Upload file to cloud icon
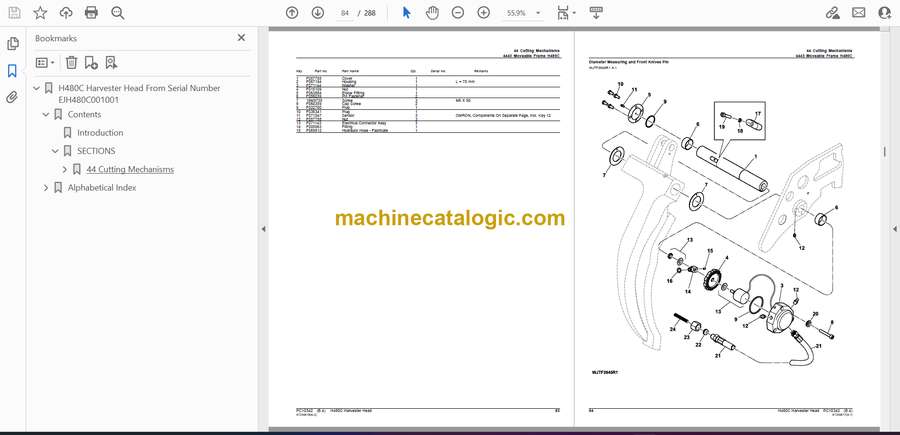900x435 pixels. click(x=66, y=13)
